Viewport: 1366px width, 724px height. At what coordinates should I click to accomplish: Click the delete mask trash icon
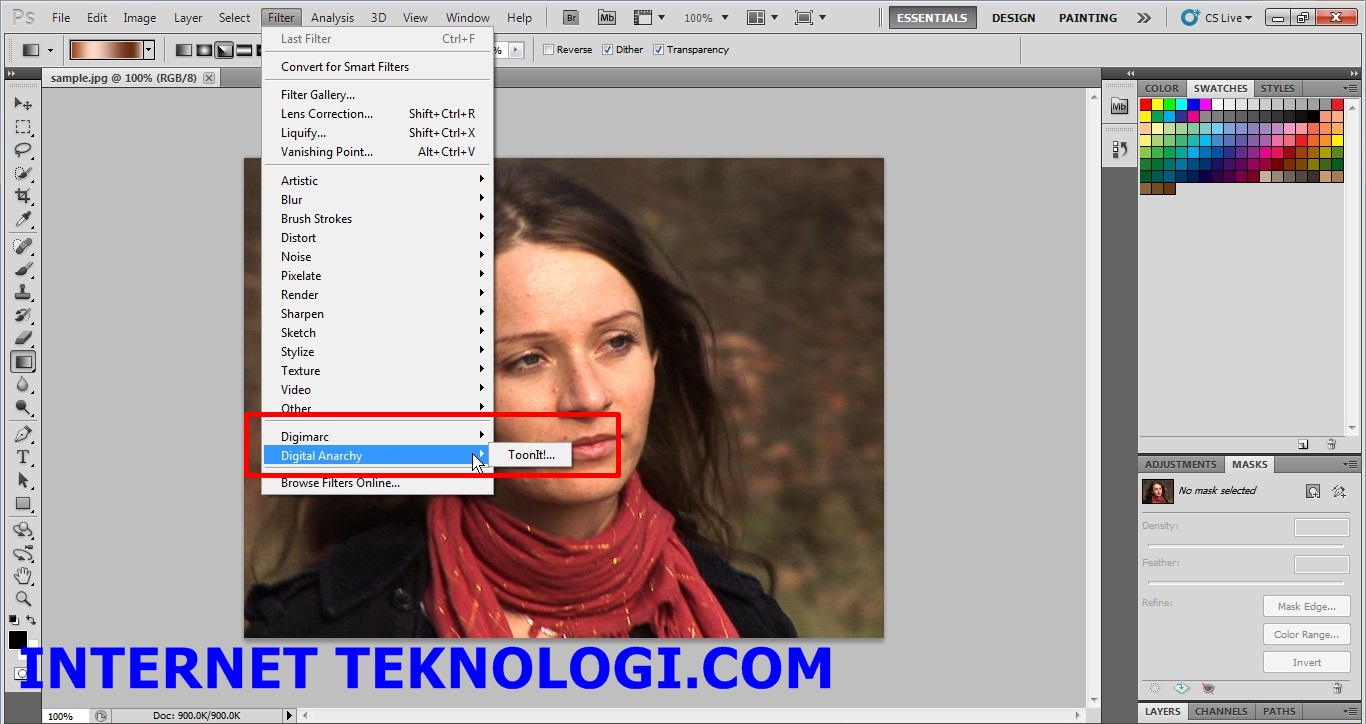1337,688
